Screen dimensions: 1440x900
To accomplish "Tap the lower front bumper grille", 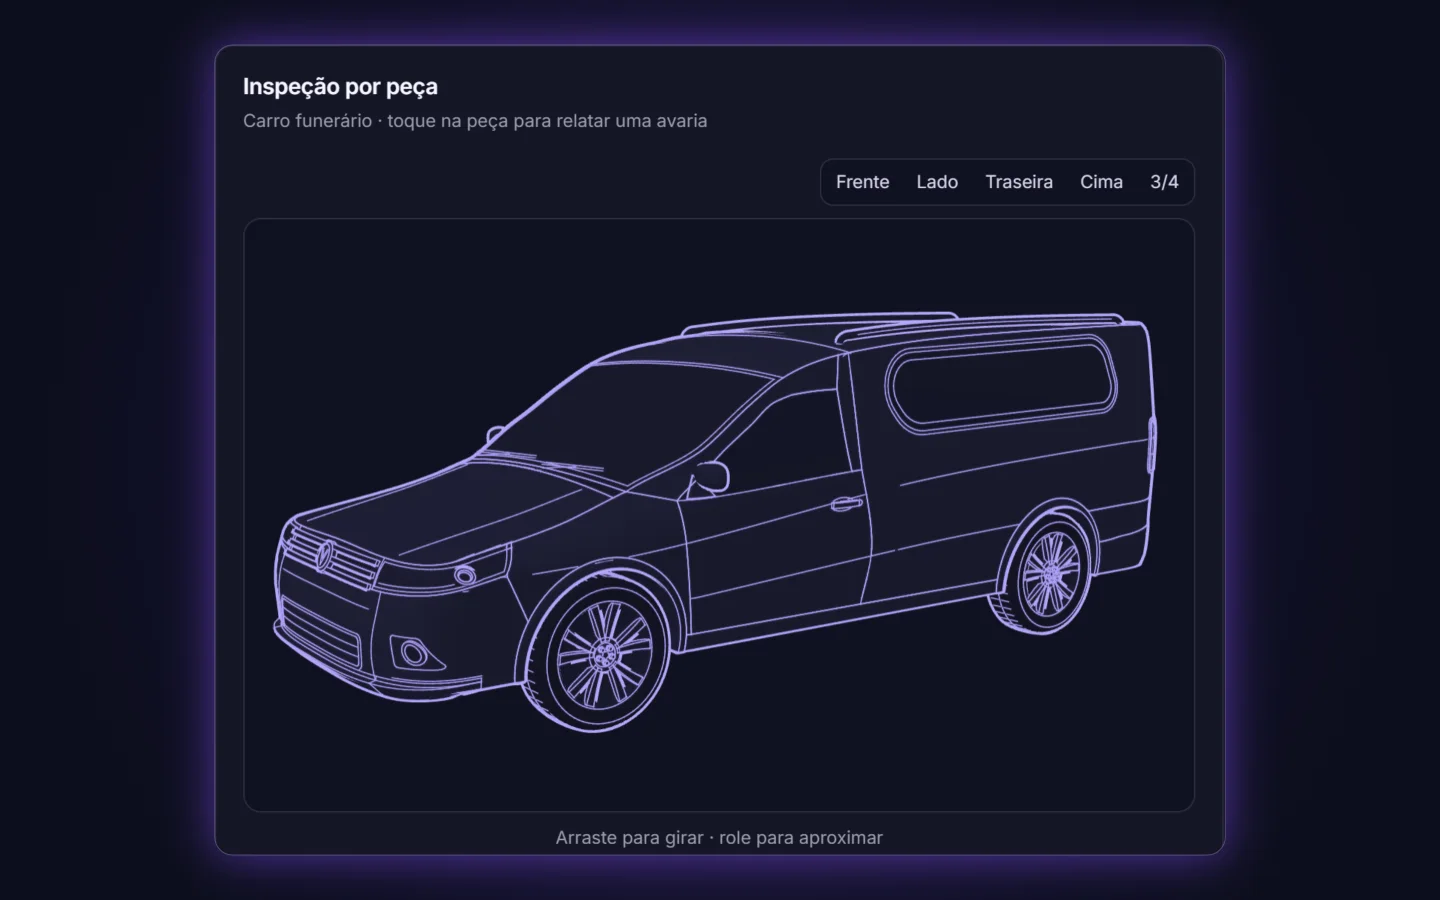I will (320, 632).
